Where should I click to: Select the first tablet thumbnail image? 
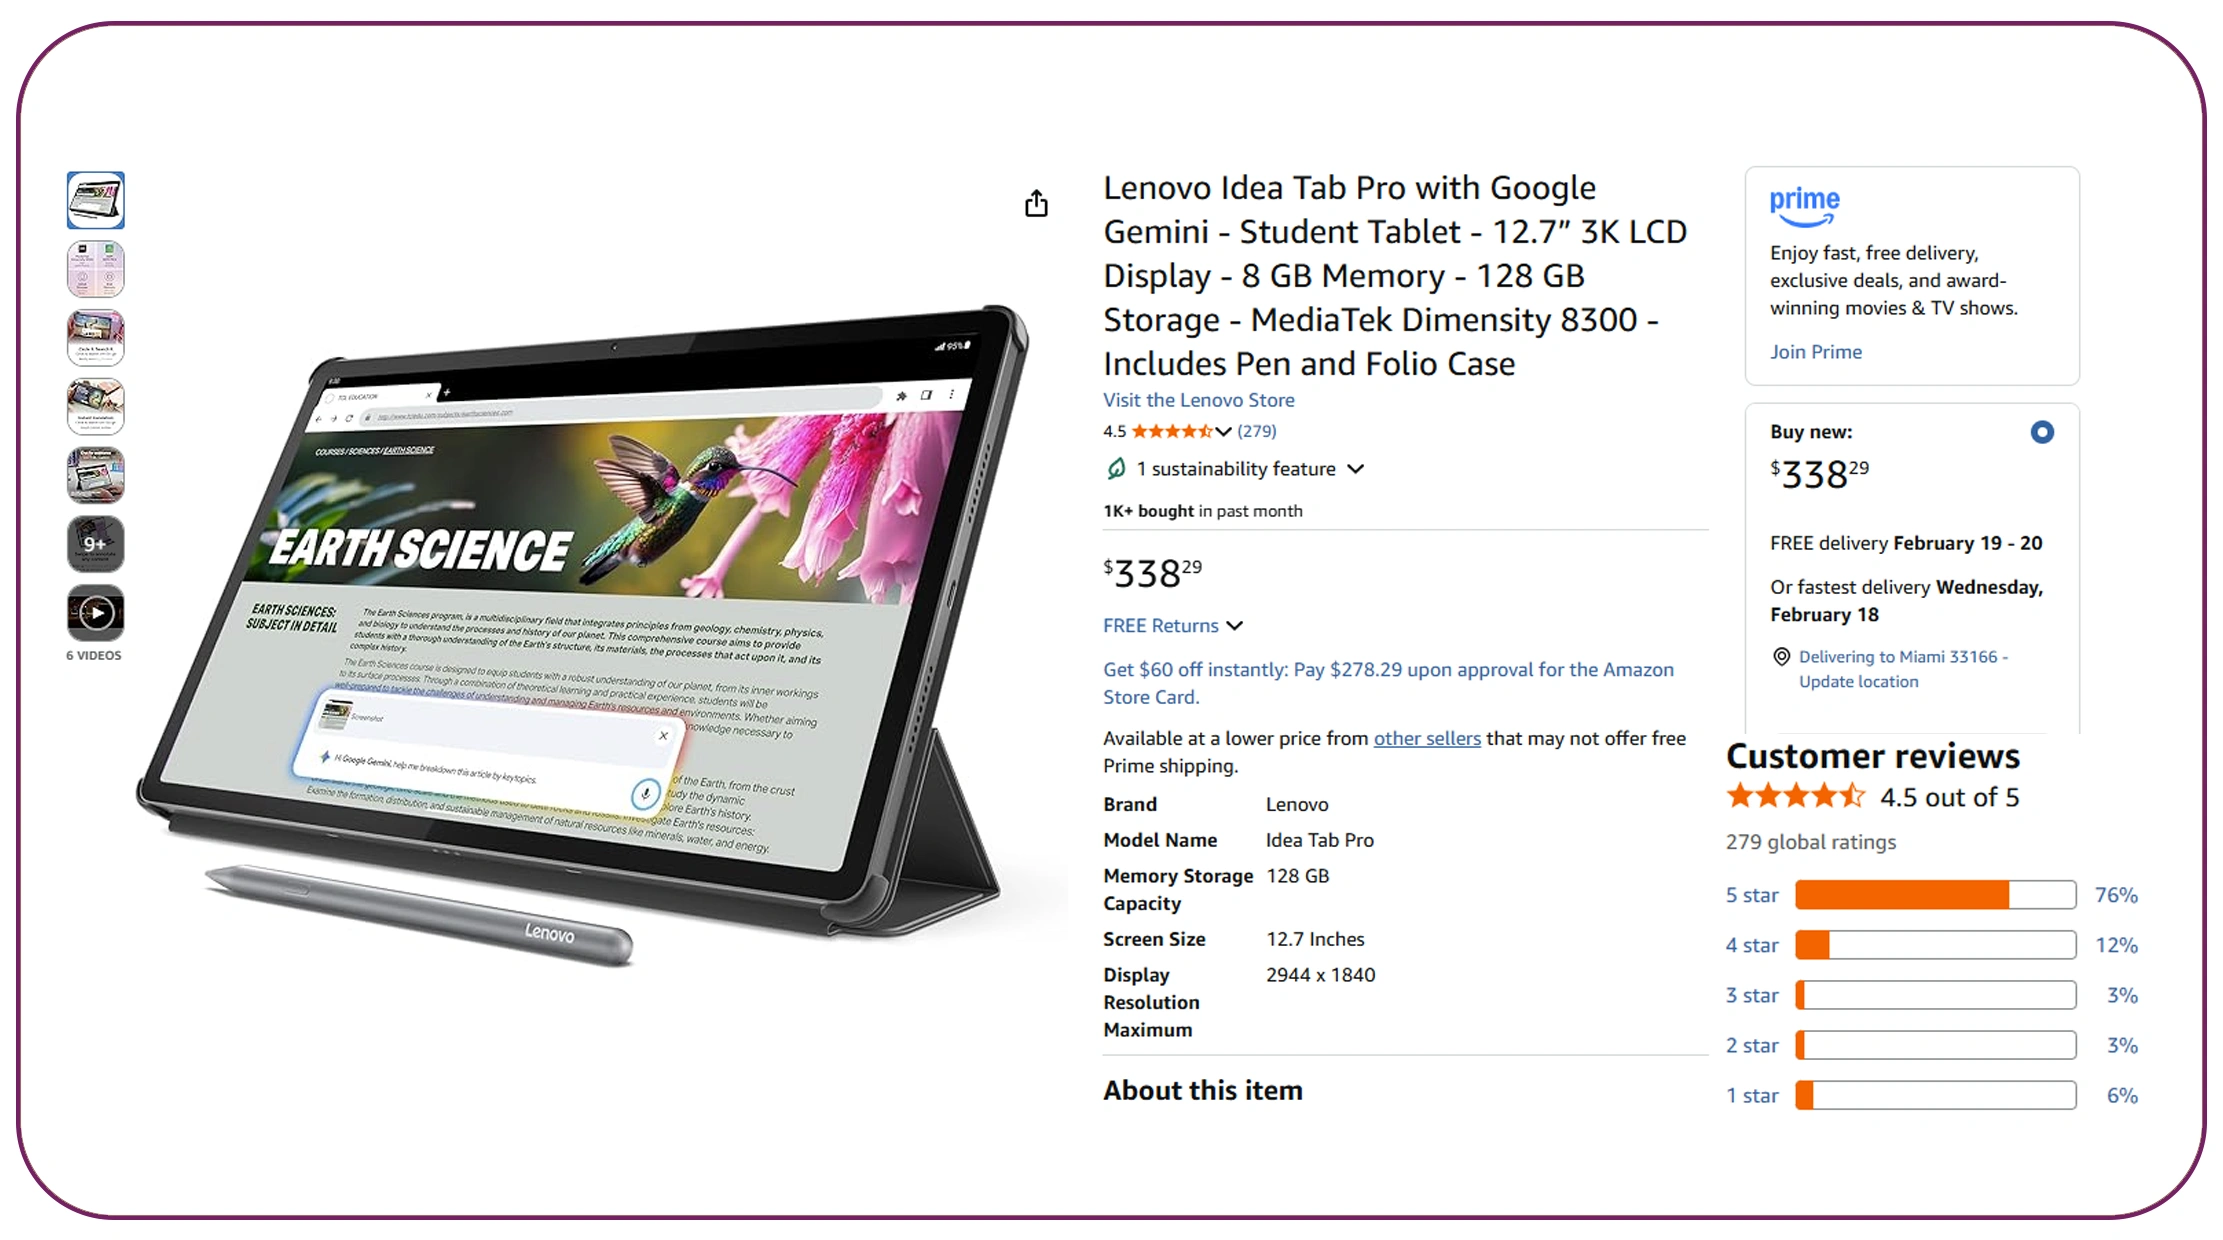(x=96, y=200)
